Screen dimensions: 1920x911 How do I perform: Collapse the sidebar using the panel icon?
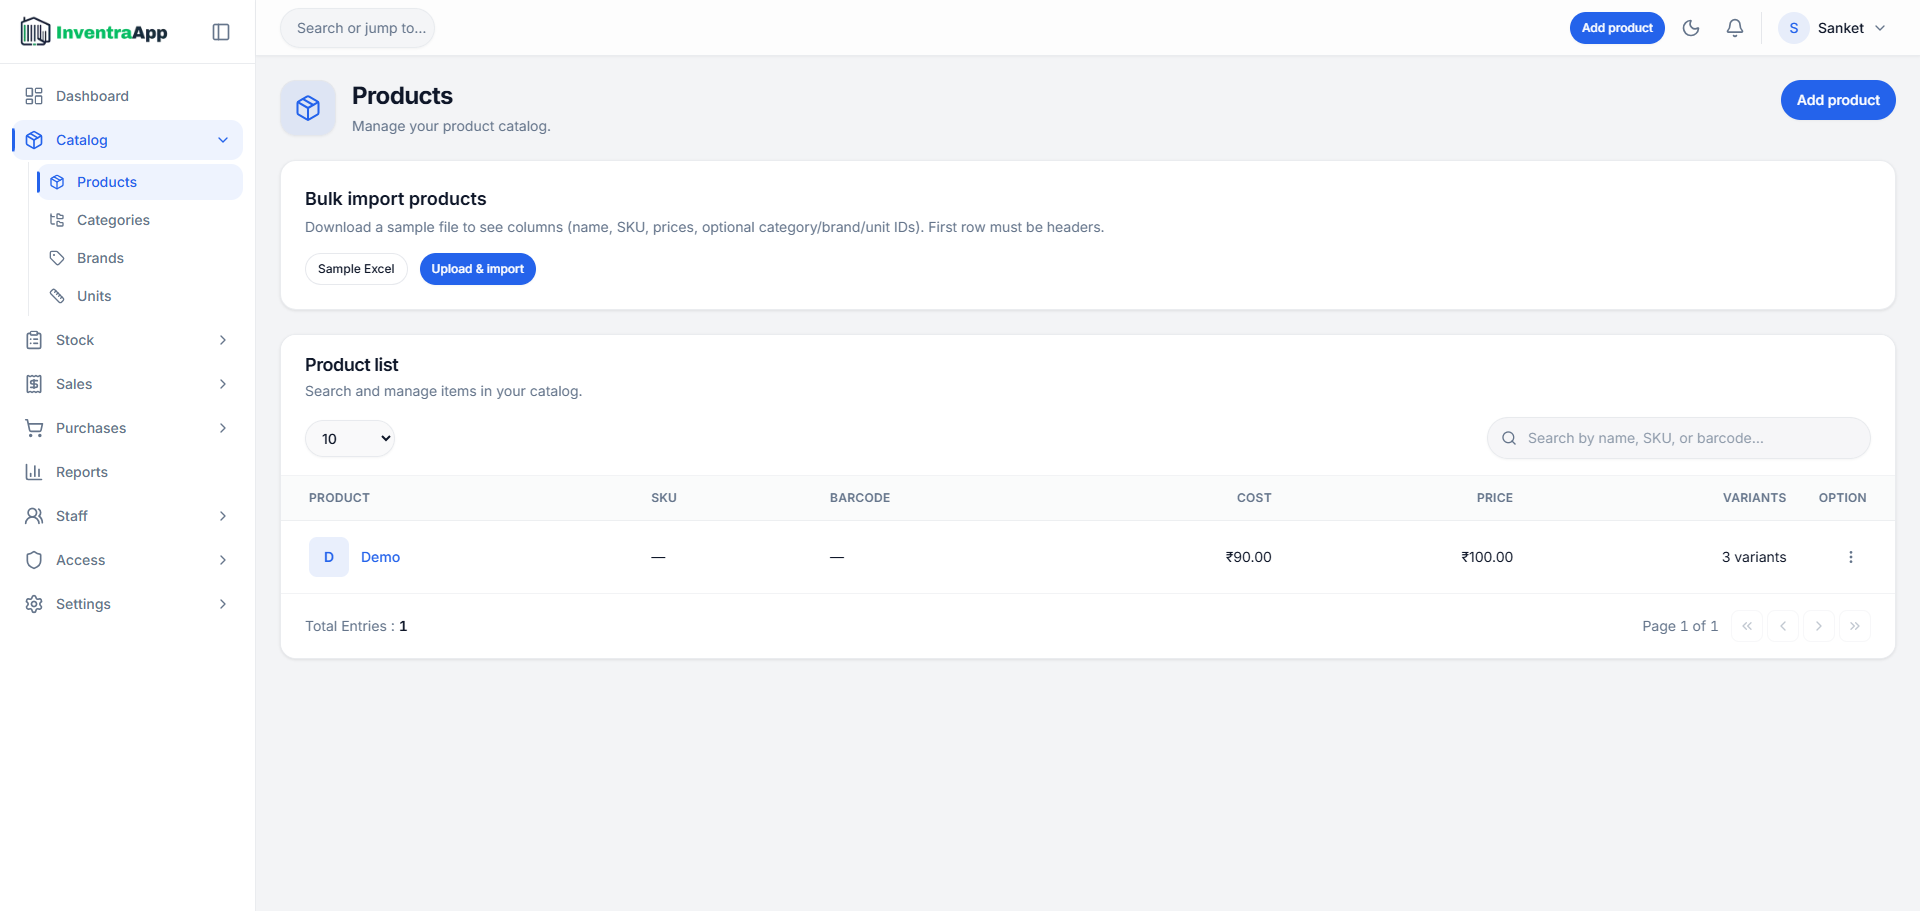click(x=220, y=31)
